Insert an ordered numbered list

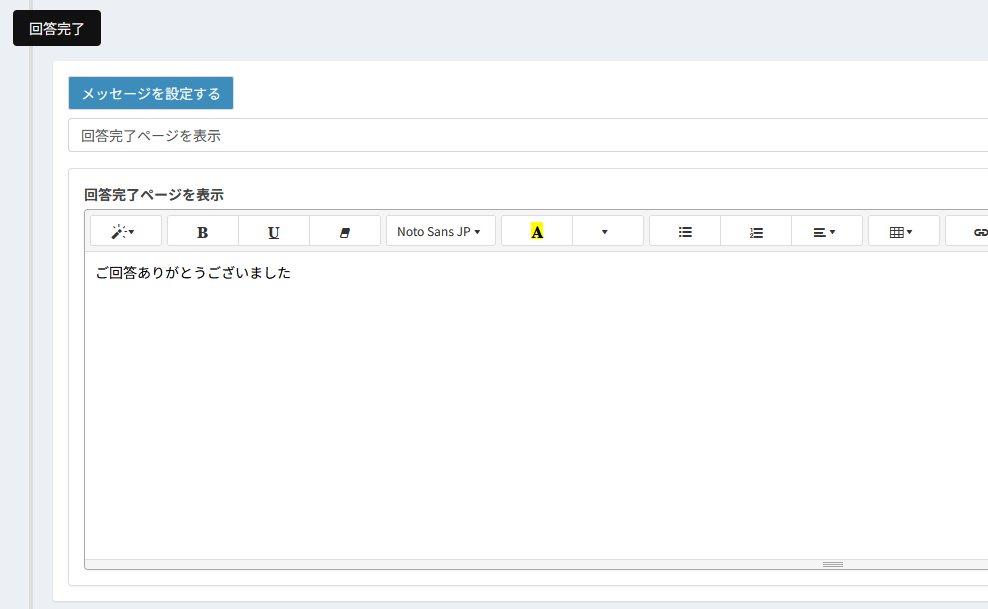(x=756, y=232)
